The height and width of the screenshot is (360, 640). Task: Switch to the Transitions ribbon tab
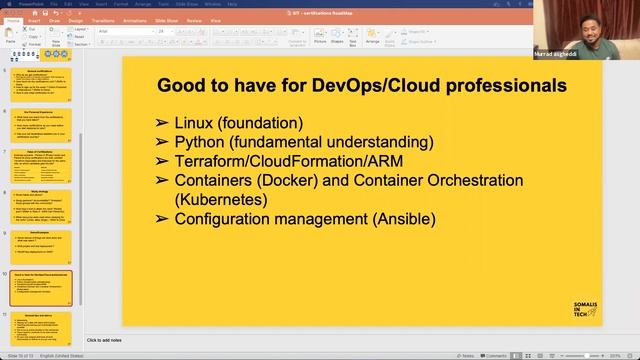(103, 20)
